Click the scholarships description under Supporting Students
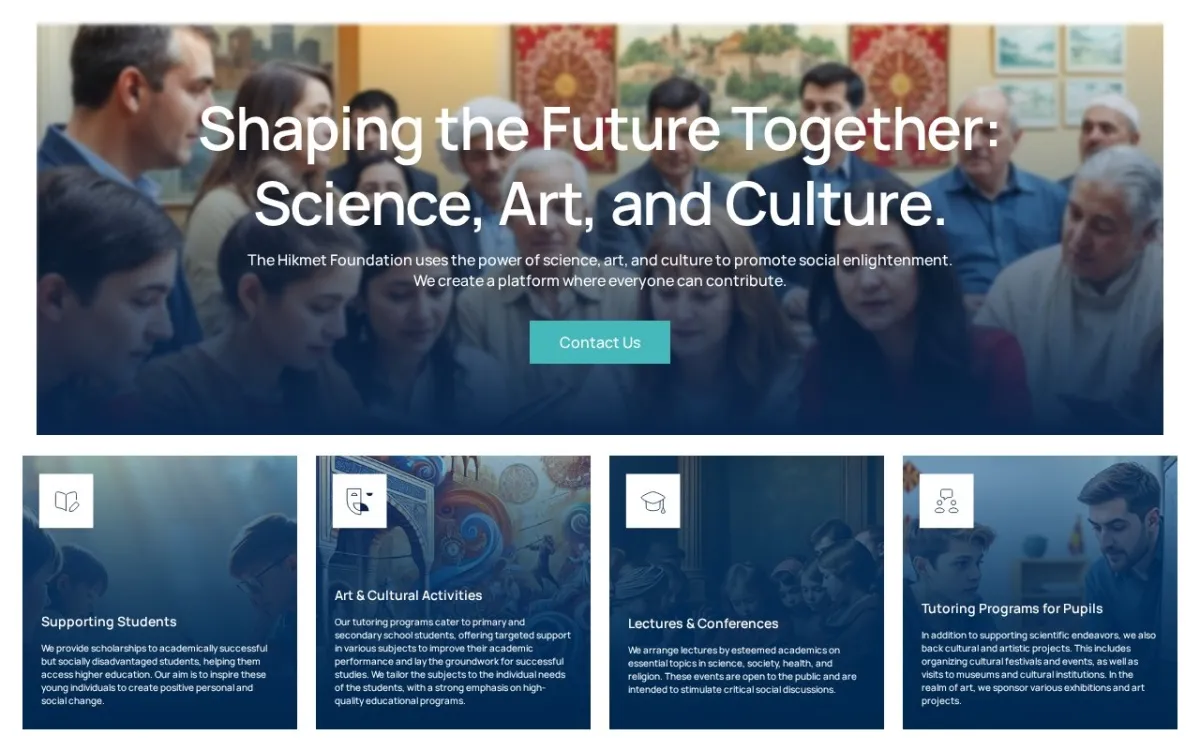The width and height of the screenshot is (1200, 750). coord(154,674)
